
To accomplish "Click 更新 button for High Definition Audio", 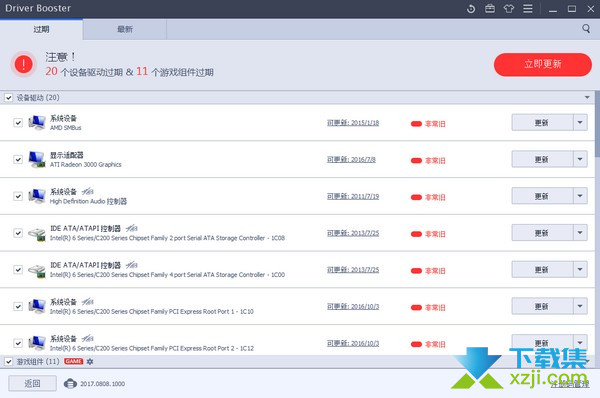I will click(x=542, y=196).
